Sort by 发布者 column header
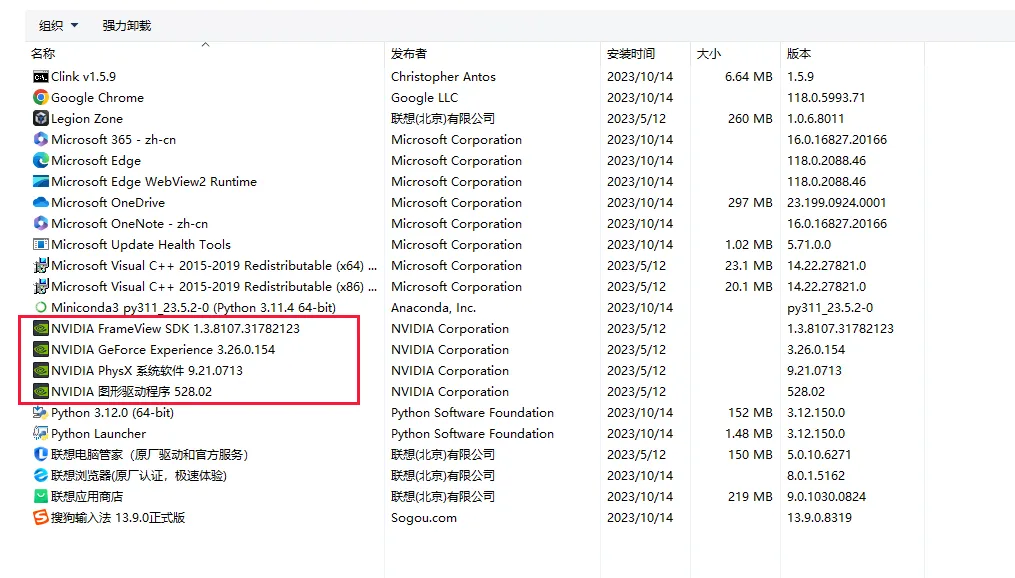The height and width of the screenshot is (578, 1015). point(408,53)
